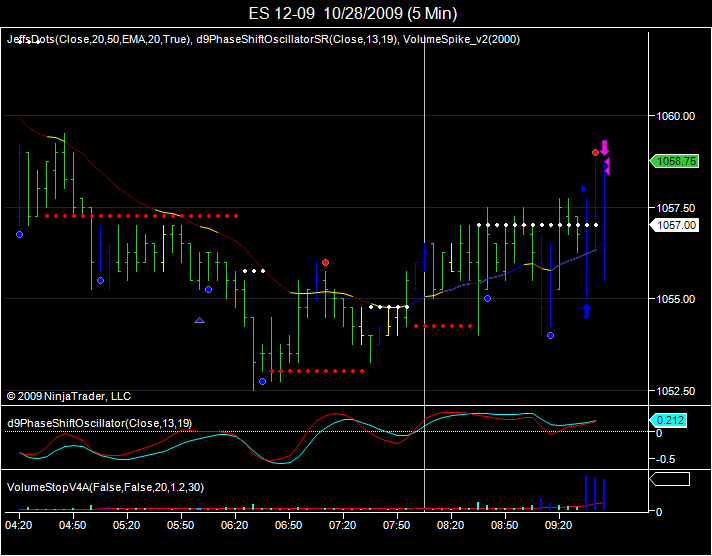Viewport: 712px width, 556px height.
Task: Select the blue dot below the 04:20 opening bar
Action: tap(20, 234)
